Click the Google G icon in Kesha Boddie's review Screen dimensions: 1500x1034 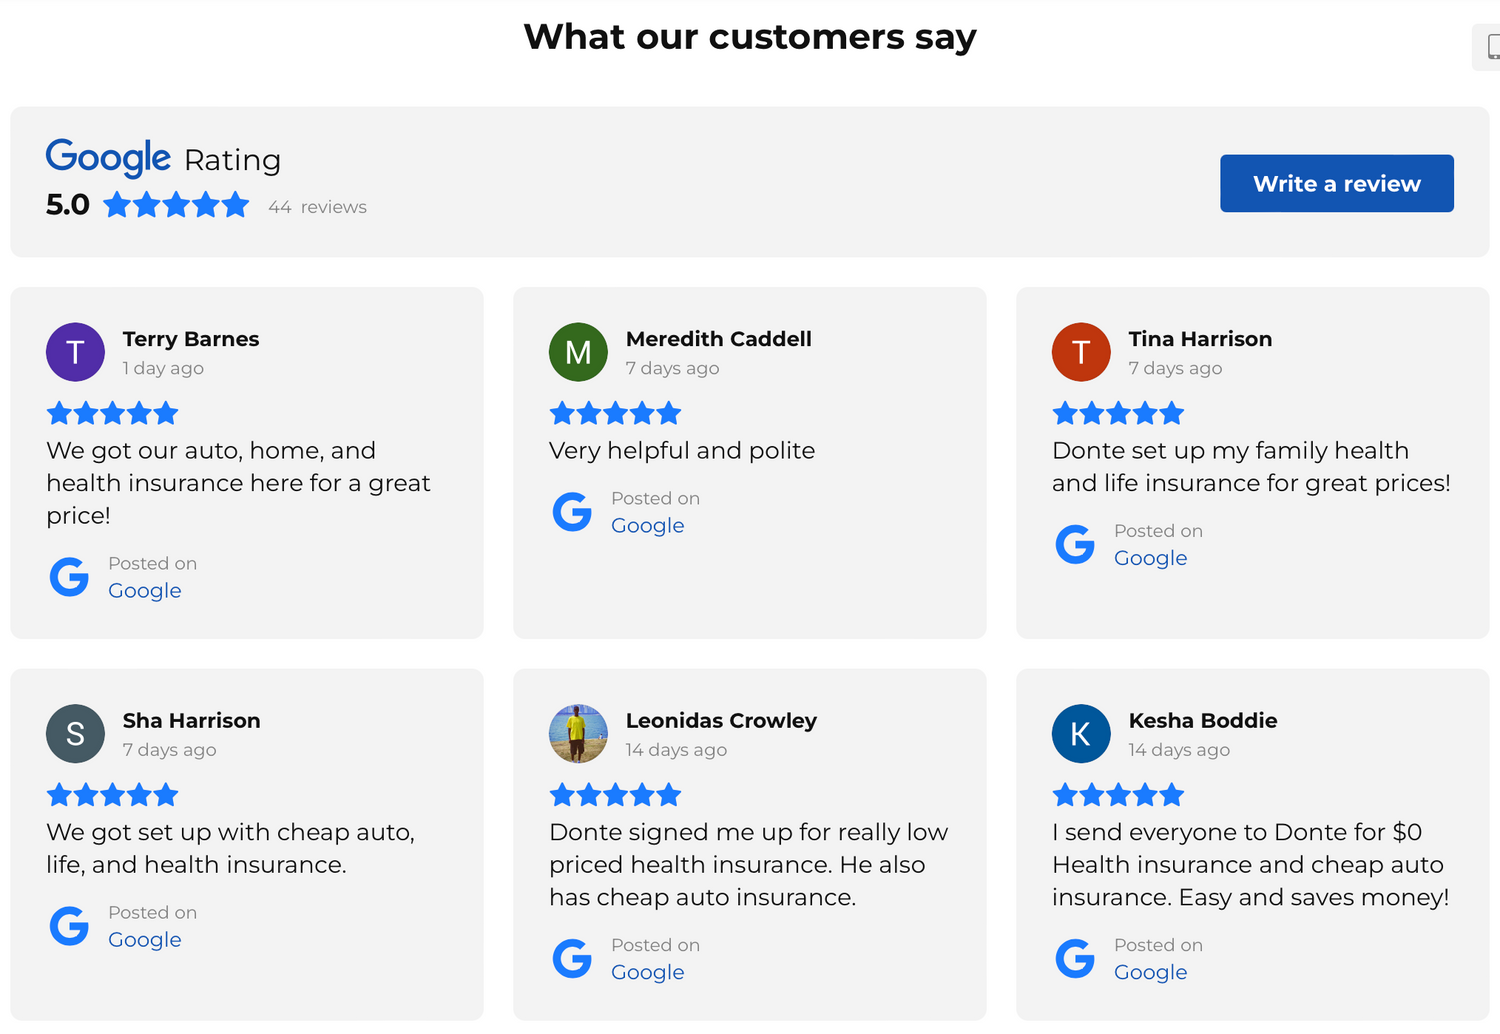(1075, 959)
